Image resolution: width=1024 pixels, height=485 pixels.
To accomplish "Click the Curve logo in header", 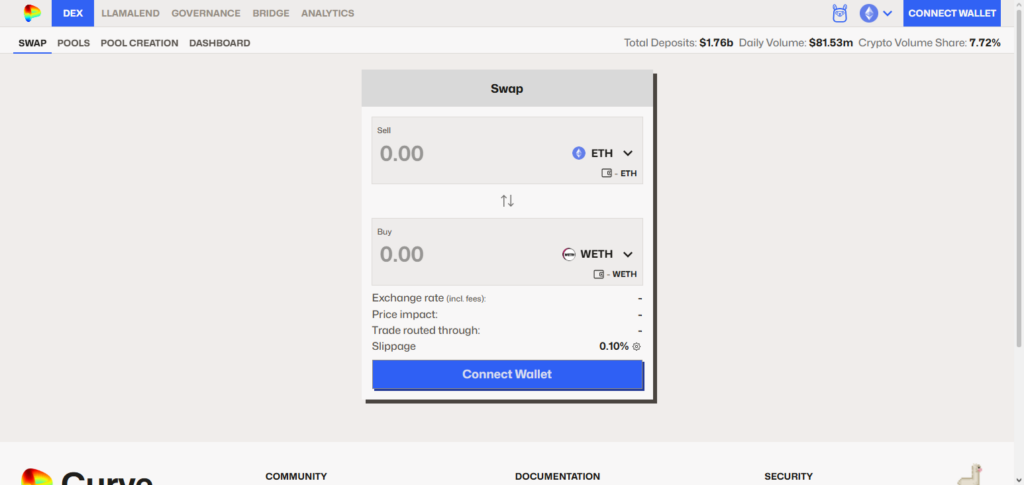I will [x=33, y=13].
